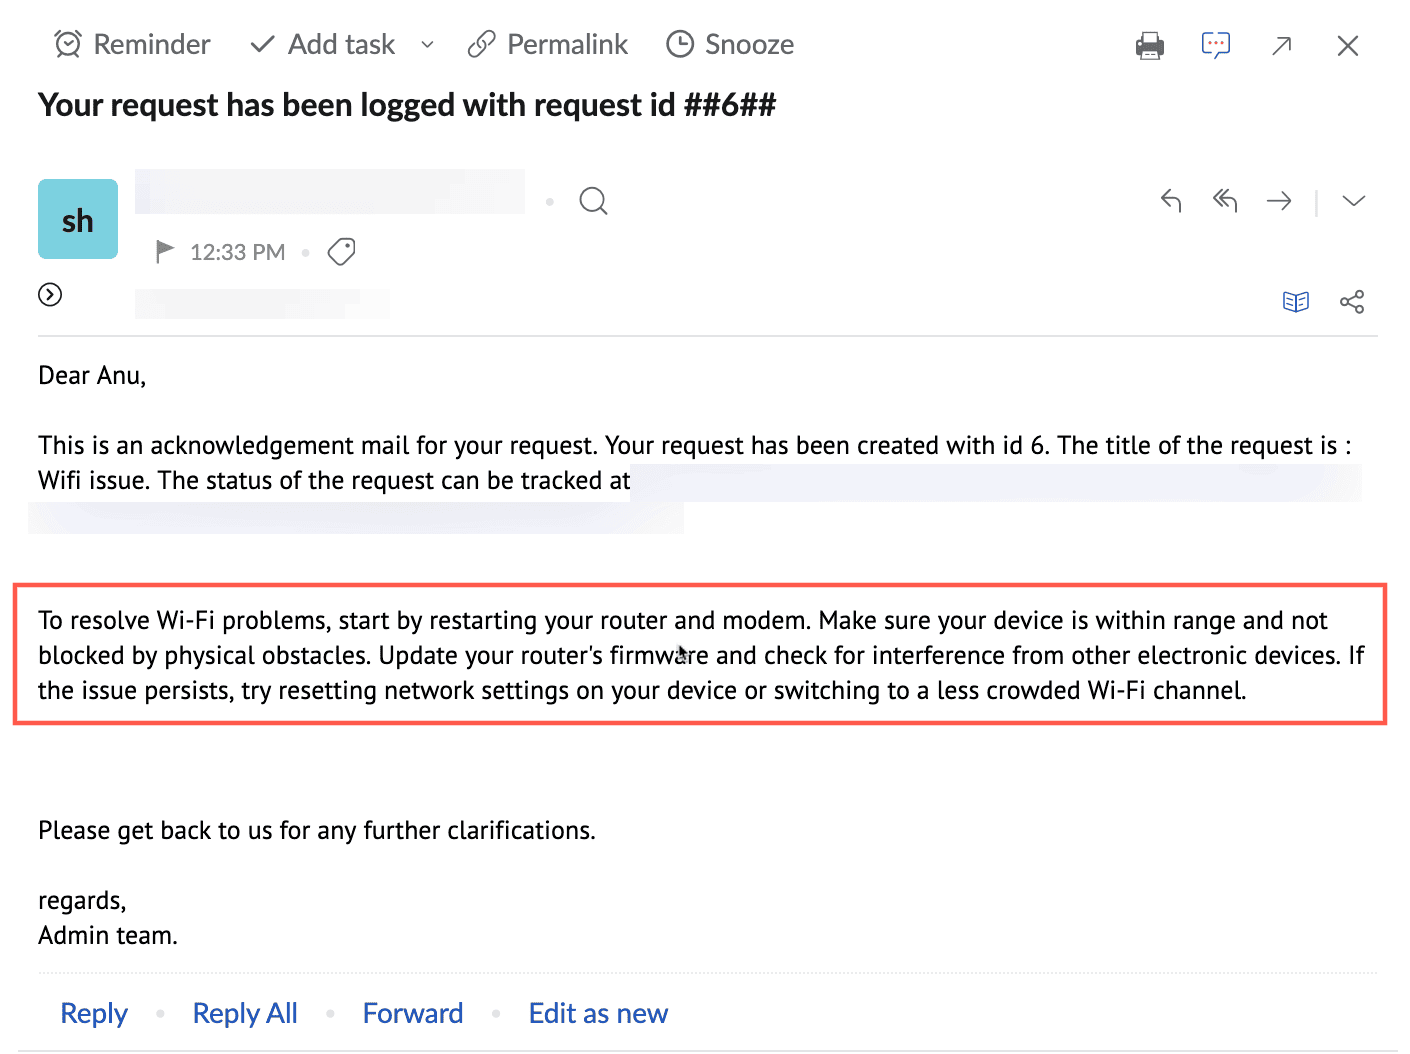Click the forward arrow icon
This screenshot has width=1410, height=1054.
pyautogui.click(x=1279, y=201)
